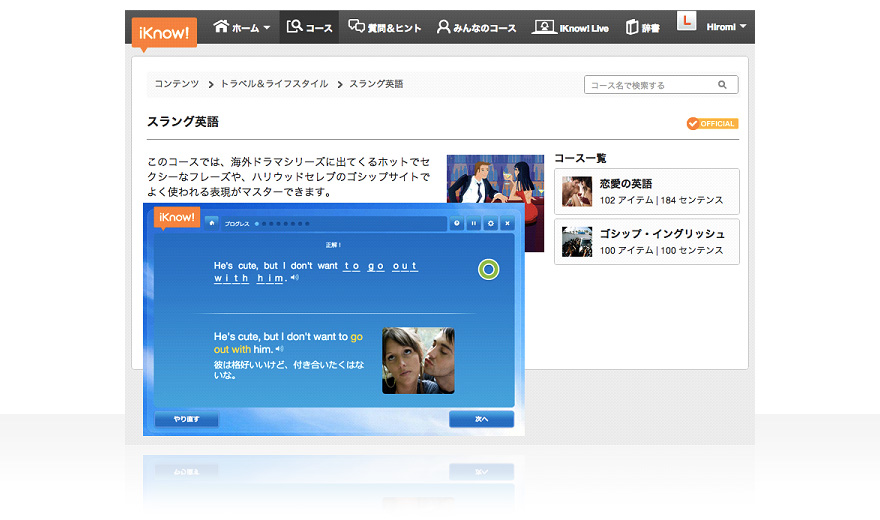Play audio for the fill-in sentence
880x520 pixels.
pos(295,277)
